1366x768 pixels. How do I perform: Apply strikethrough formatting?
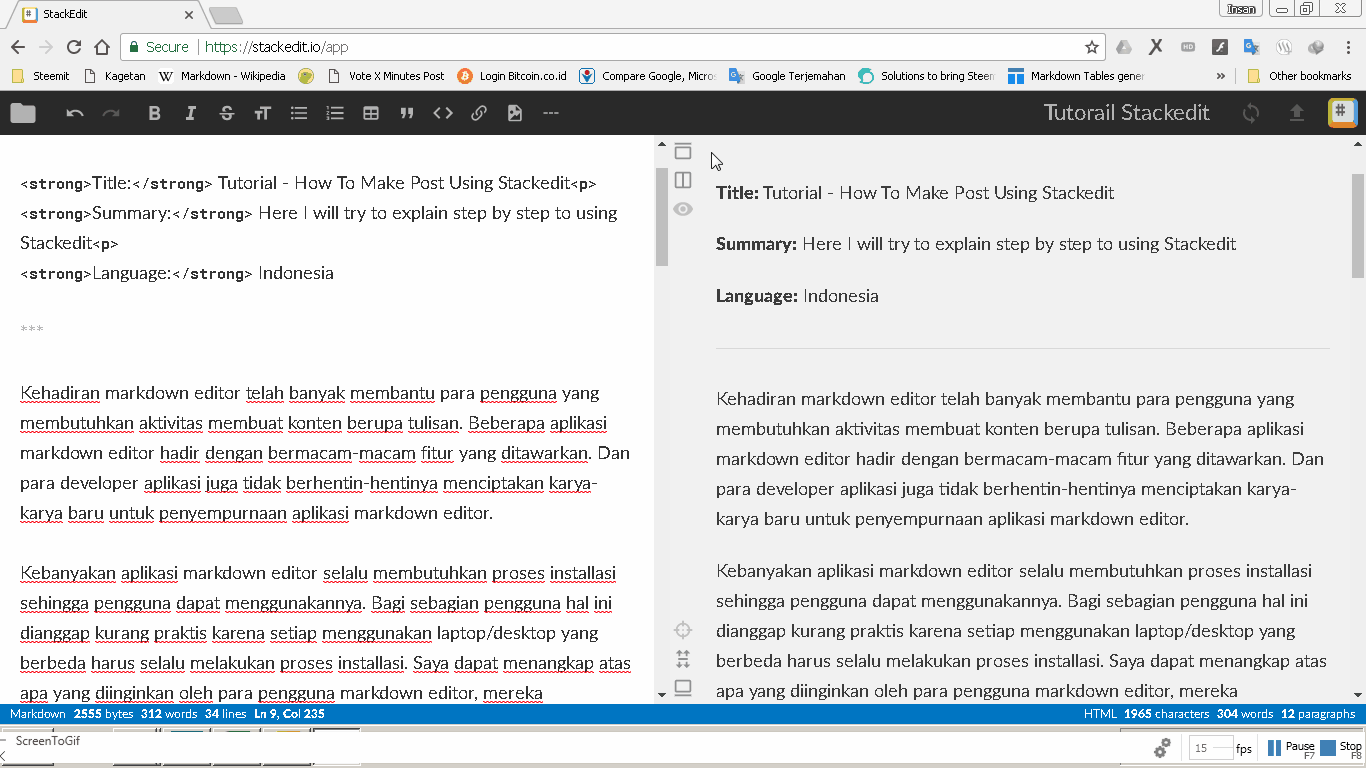[x=226, y=113]
